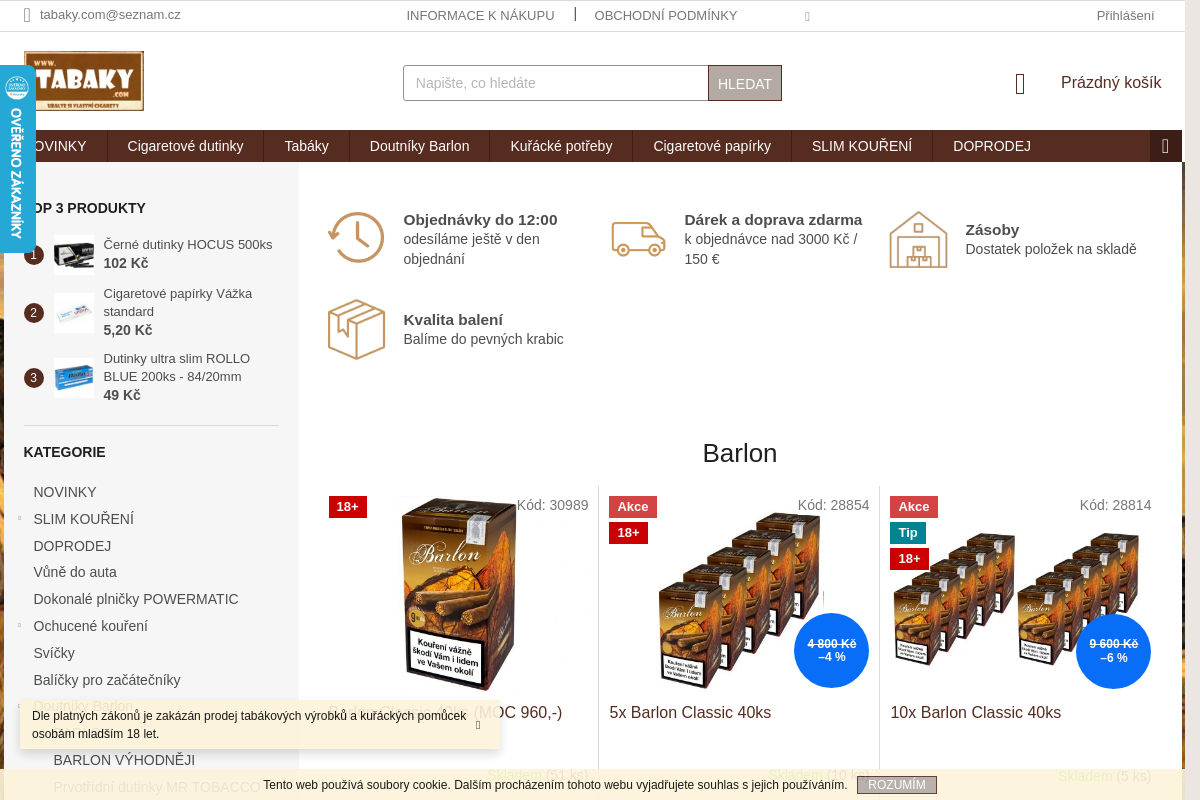Click the email icon next to tabaky.com@seznam.cz
Image resolution: width=1200 pixels, height=800 pixels.
click(x=26, y=15)
